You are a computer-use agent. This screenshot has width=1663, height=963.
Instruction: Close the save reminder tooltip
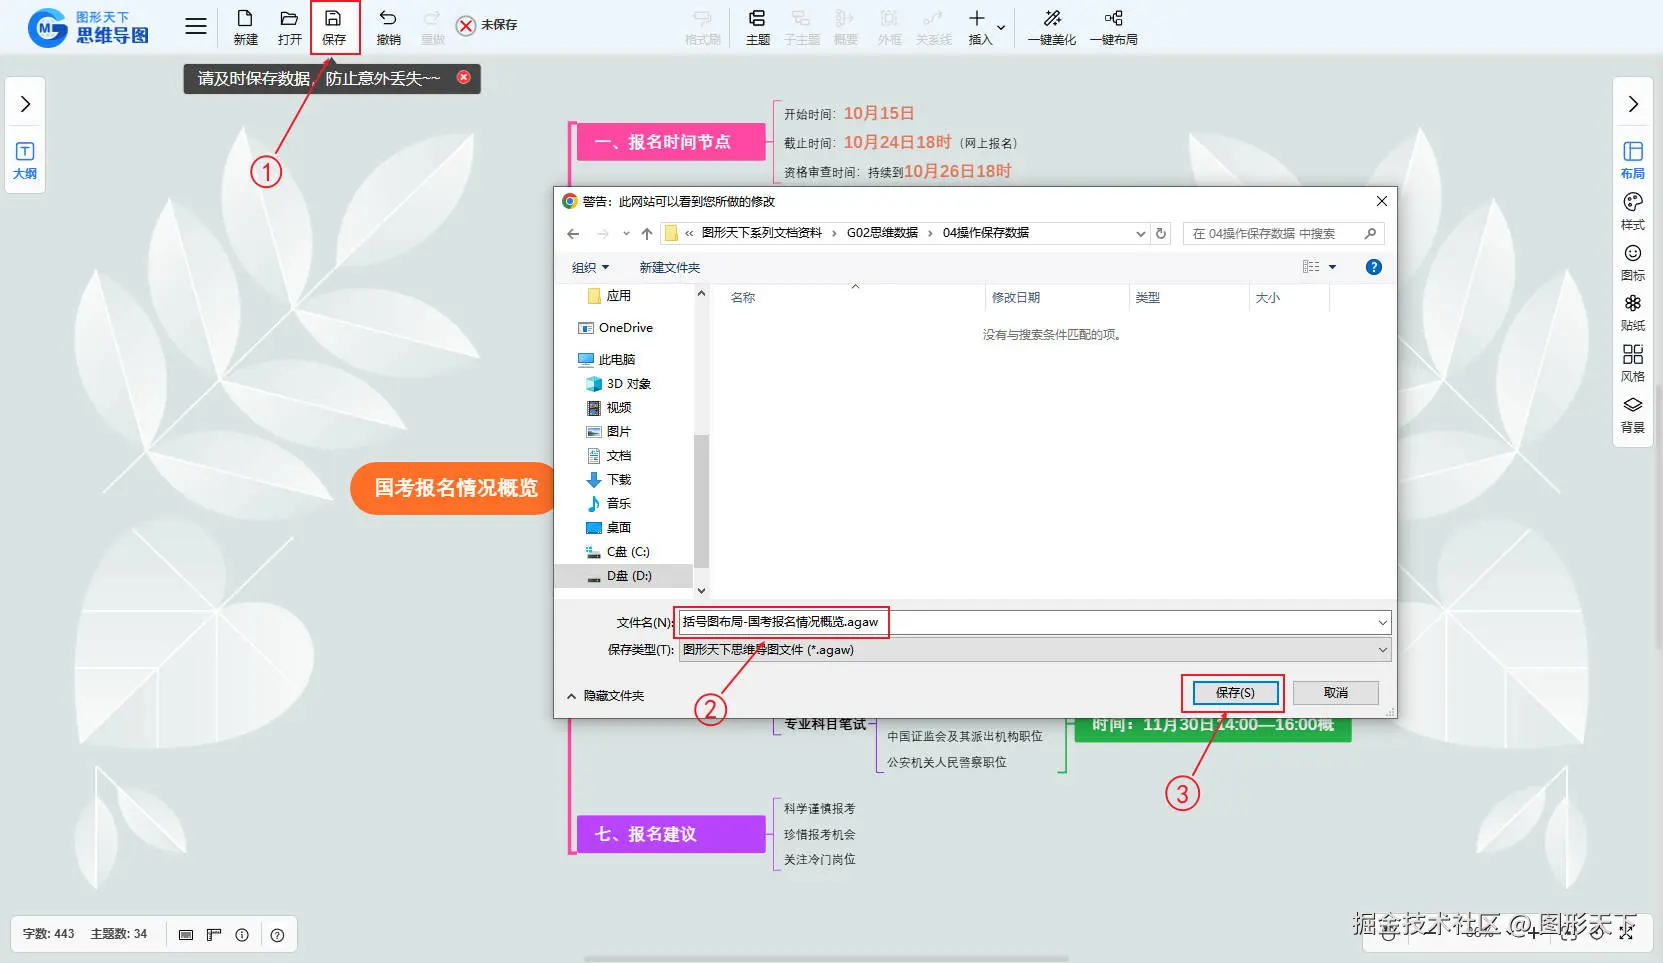click(x=463, y=77)
